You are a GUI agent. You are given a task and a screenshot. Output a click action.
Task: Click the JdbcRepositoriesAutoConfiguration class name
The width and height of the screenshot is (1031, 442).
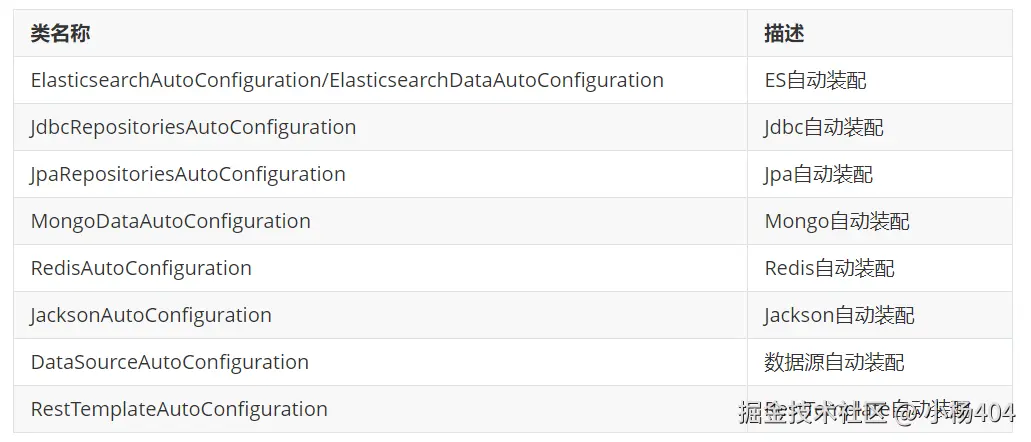click(193, 127)
